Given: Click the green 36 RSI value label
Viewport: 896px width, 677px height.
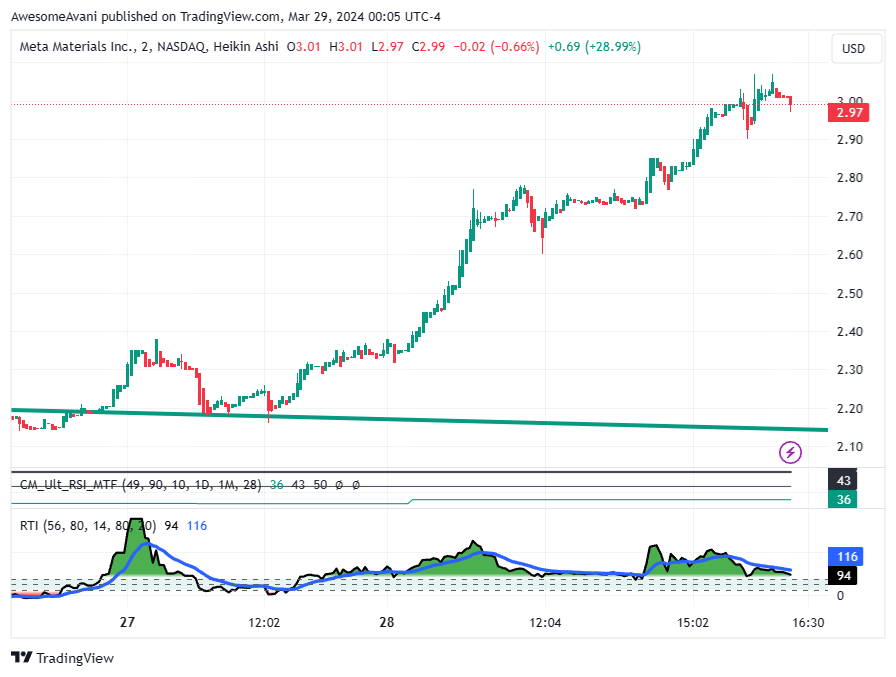Looking at the screenshot, I should (843, 500).
